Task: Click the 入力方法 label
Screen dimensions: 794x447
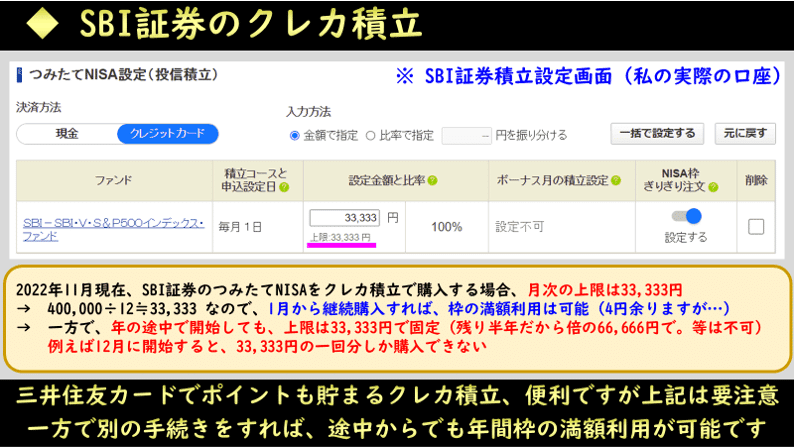Action: pos(308,112)
